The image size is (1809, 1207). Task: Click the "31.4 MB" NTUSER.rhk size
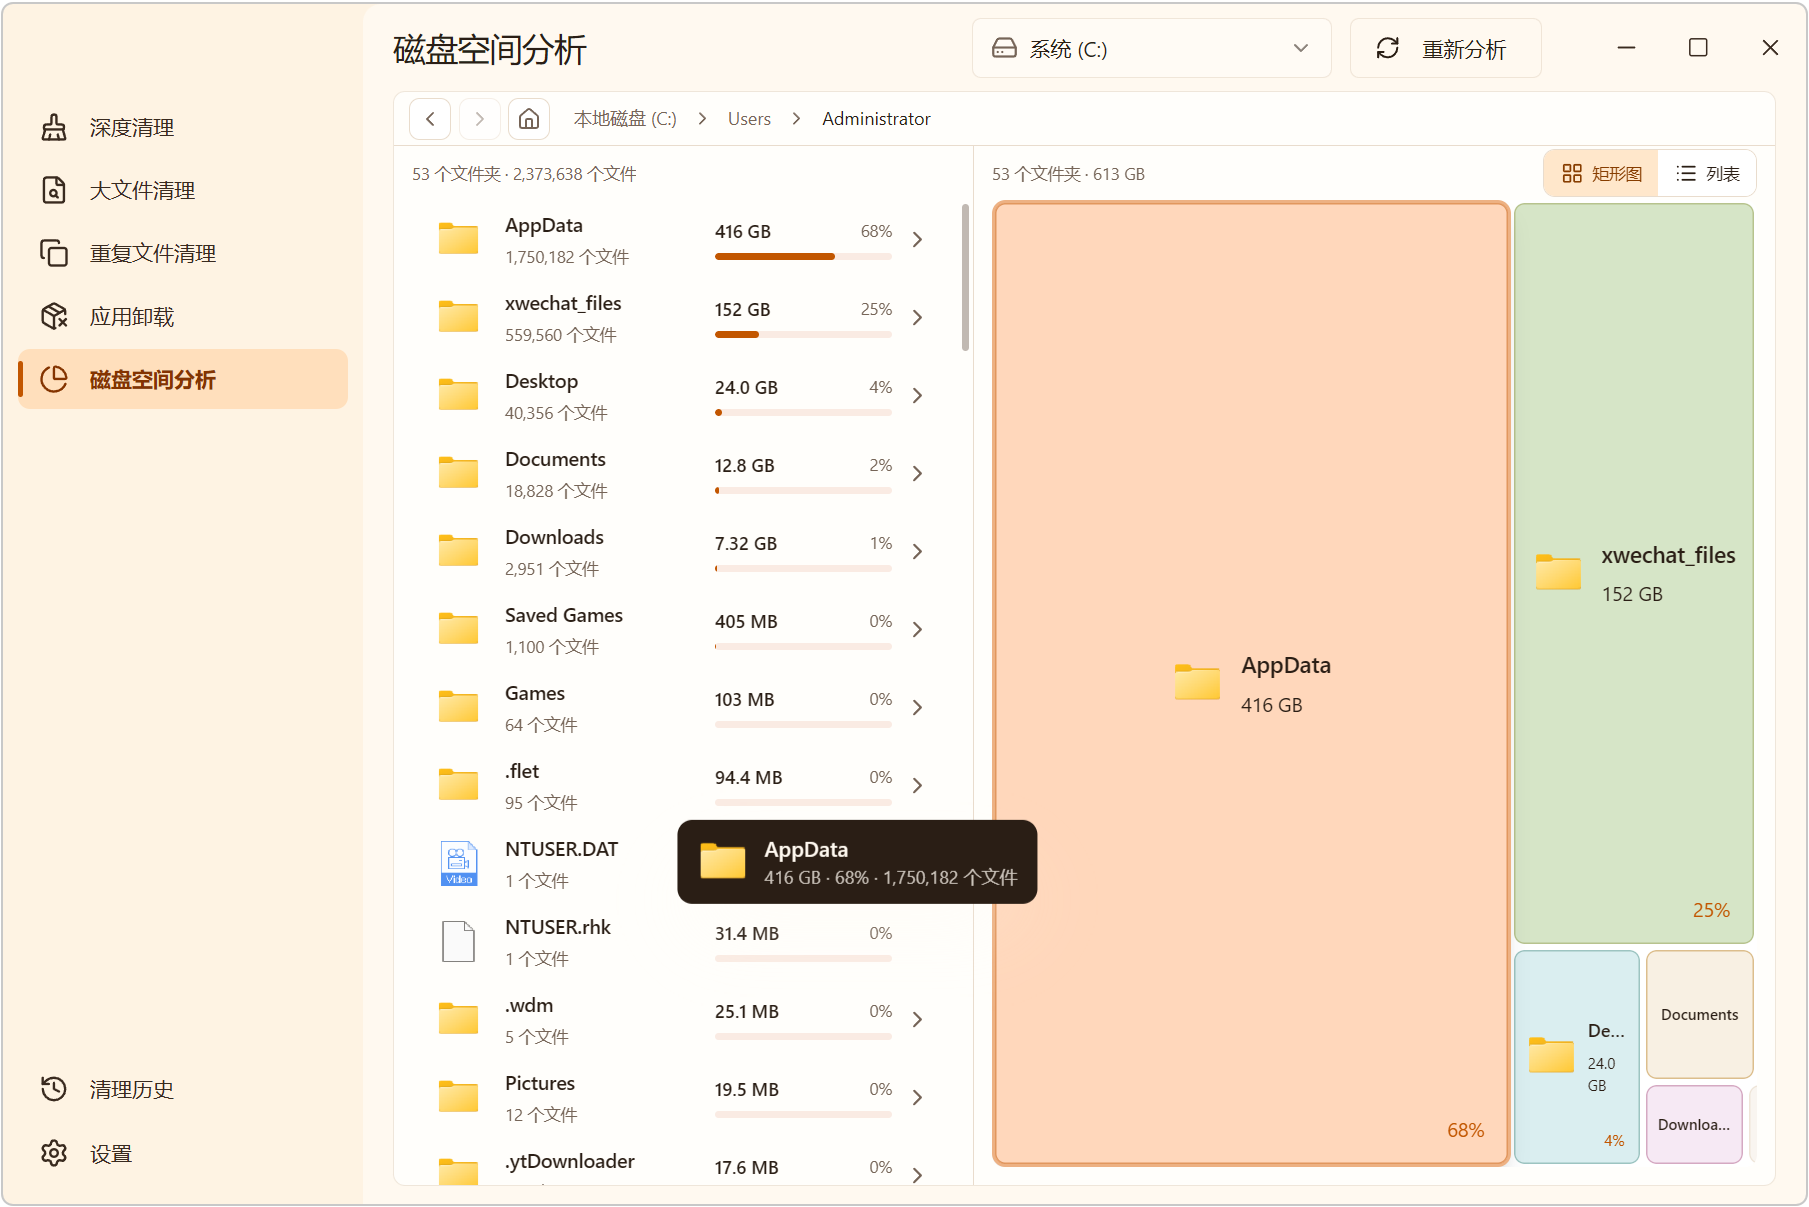tap(747, 933)
